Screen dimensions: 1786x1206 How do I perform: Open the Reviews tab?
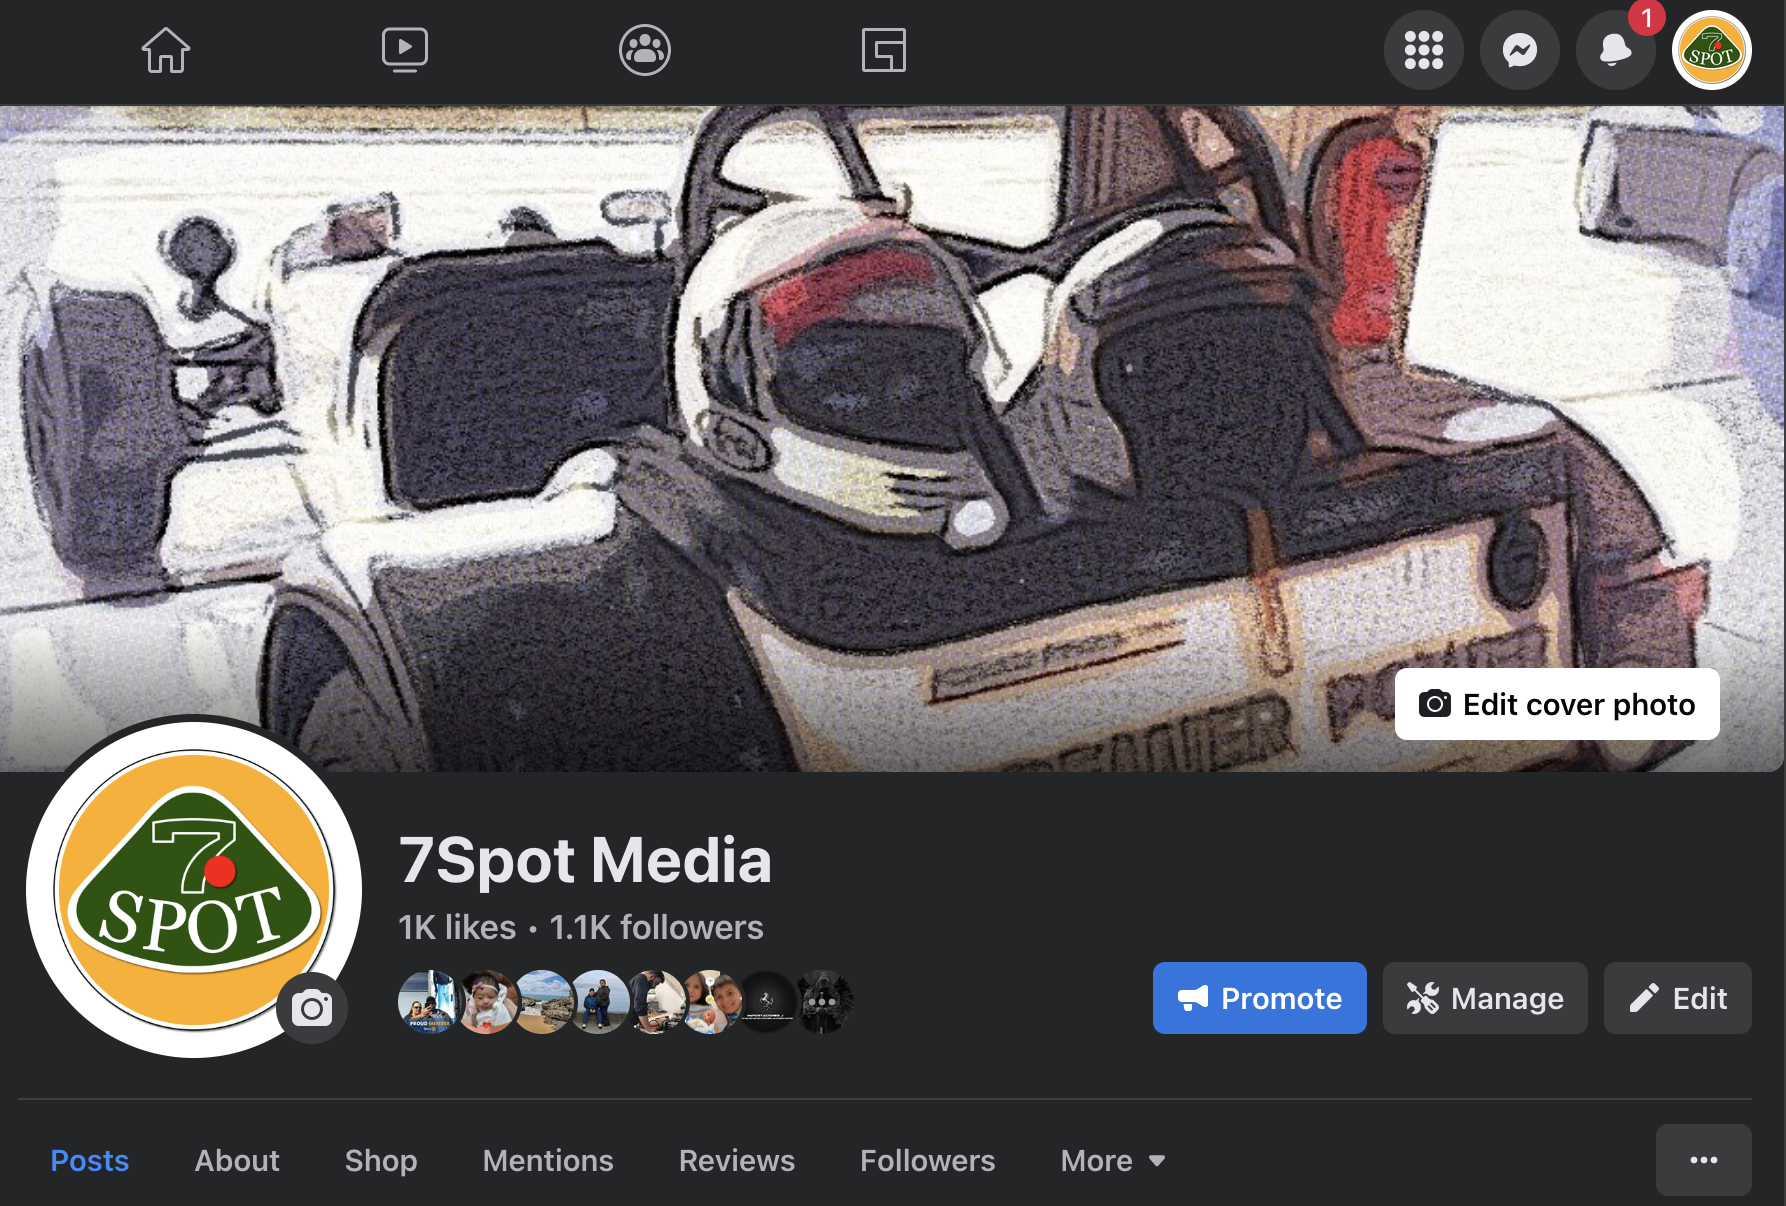[737, 1160]
